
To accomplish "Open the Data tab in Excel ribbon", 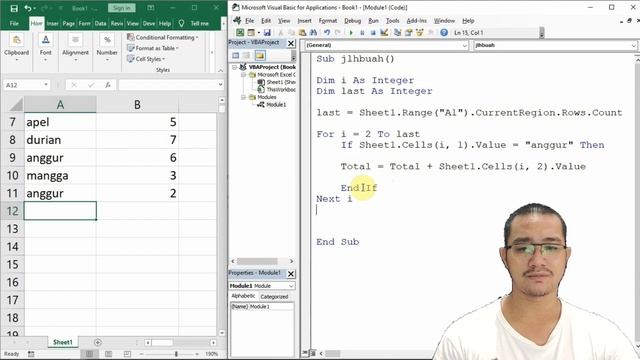I will (100, 24).
